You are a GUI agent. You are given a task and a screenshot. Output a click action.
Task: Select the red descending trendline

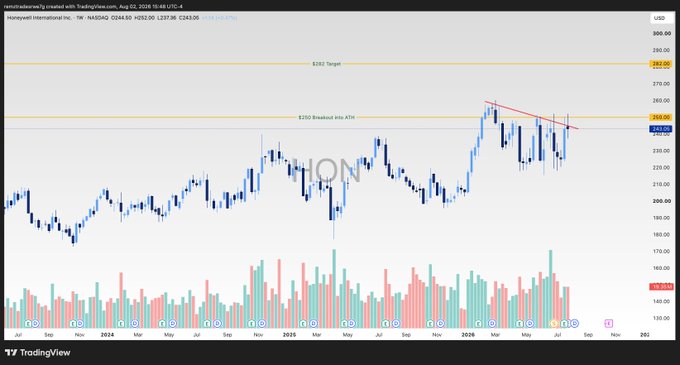point(531,115)
